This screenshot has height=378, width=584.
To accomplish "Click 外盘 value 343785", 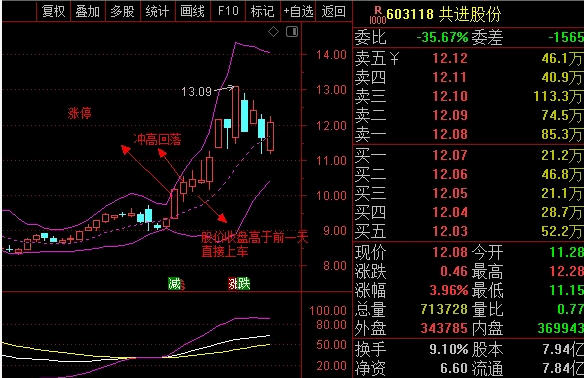I will click(x=444, y=328).
